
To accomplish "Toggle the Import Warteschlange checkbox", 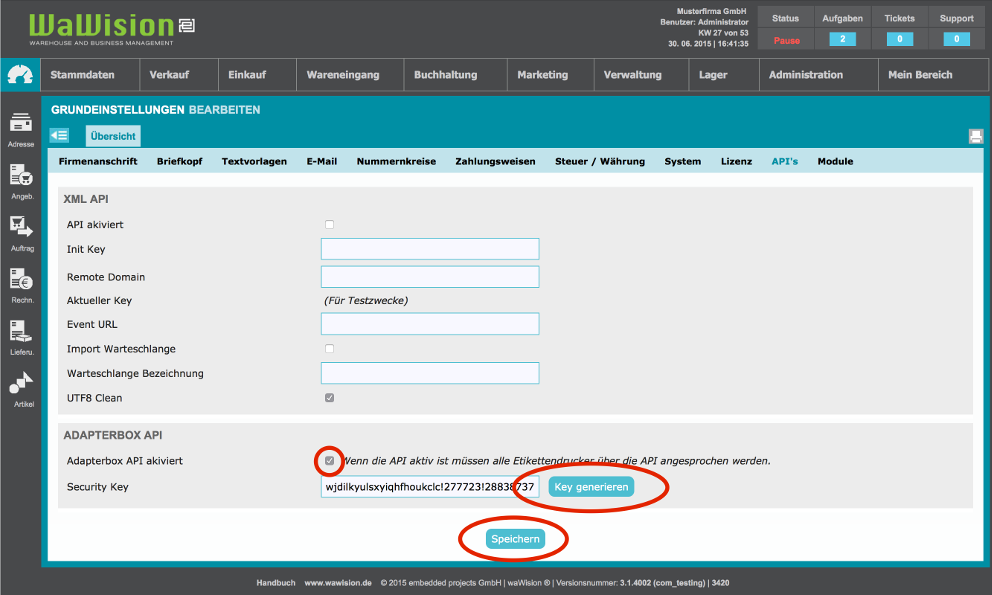I will click(x=330, y=349).
